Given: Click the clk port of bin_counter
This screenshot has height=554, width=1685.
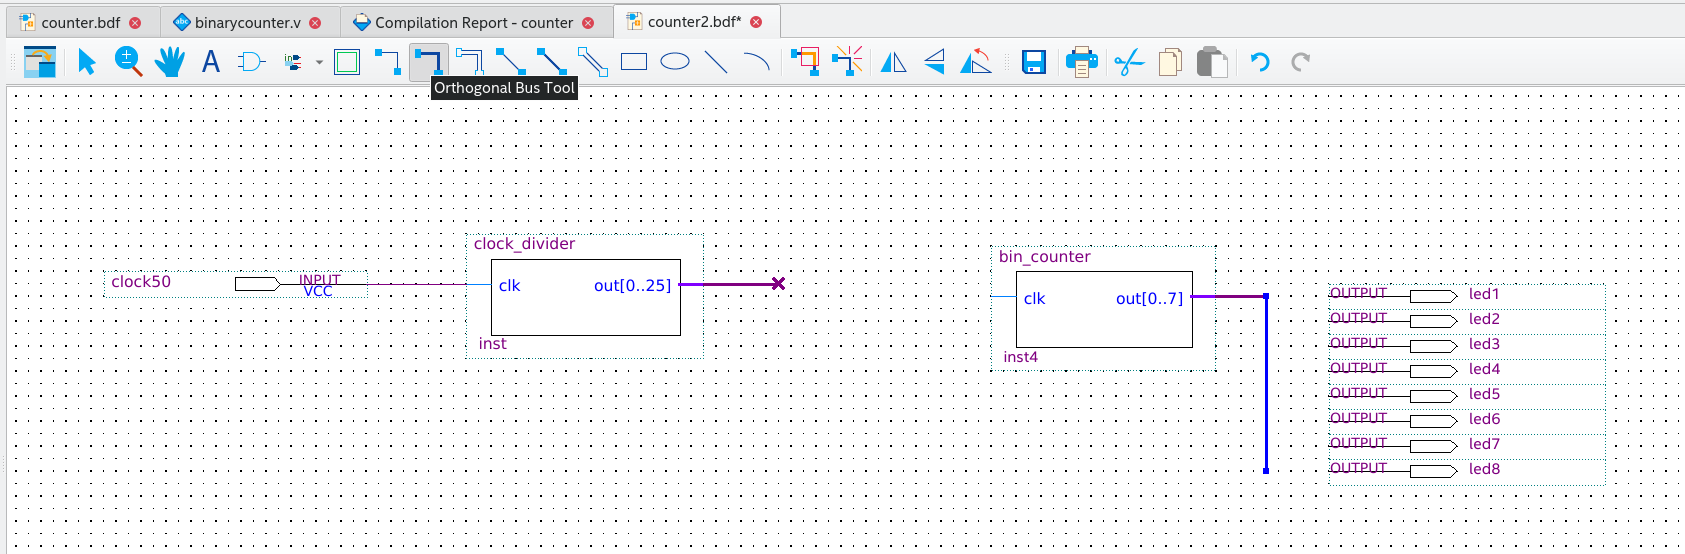Looking at the screenshot, I should [x=1034, y=299].
